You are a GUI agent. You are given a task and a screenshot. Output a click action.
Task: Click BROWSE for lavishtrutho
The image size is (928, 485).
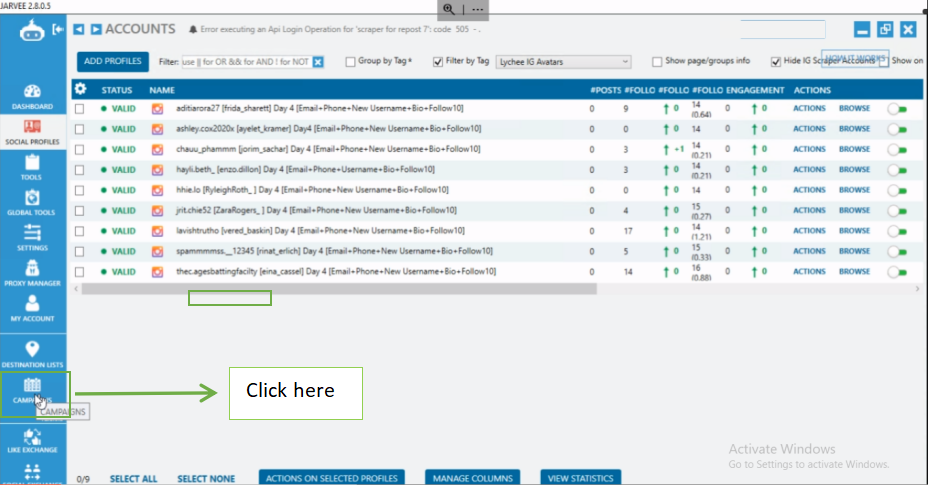point(854,231)
